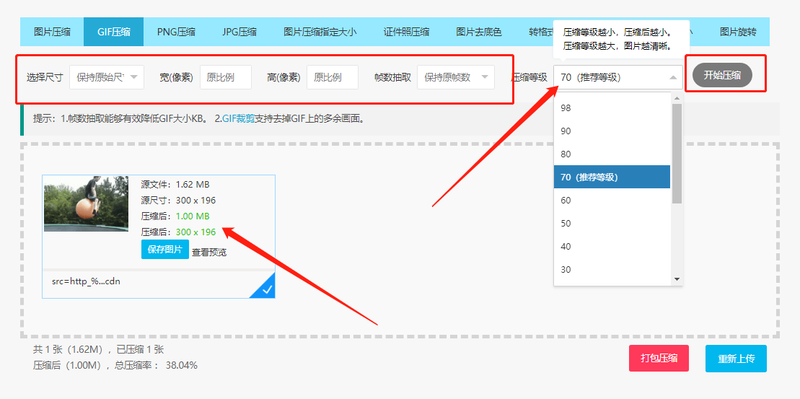This screenshot has height=399, width=800.
Task: Open the 选择尺寸 dropdown
Action: click(x=107, y=78)
